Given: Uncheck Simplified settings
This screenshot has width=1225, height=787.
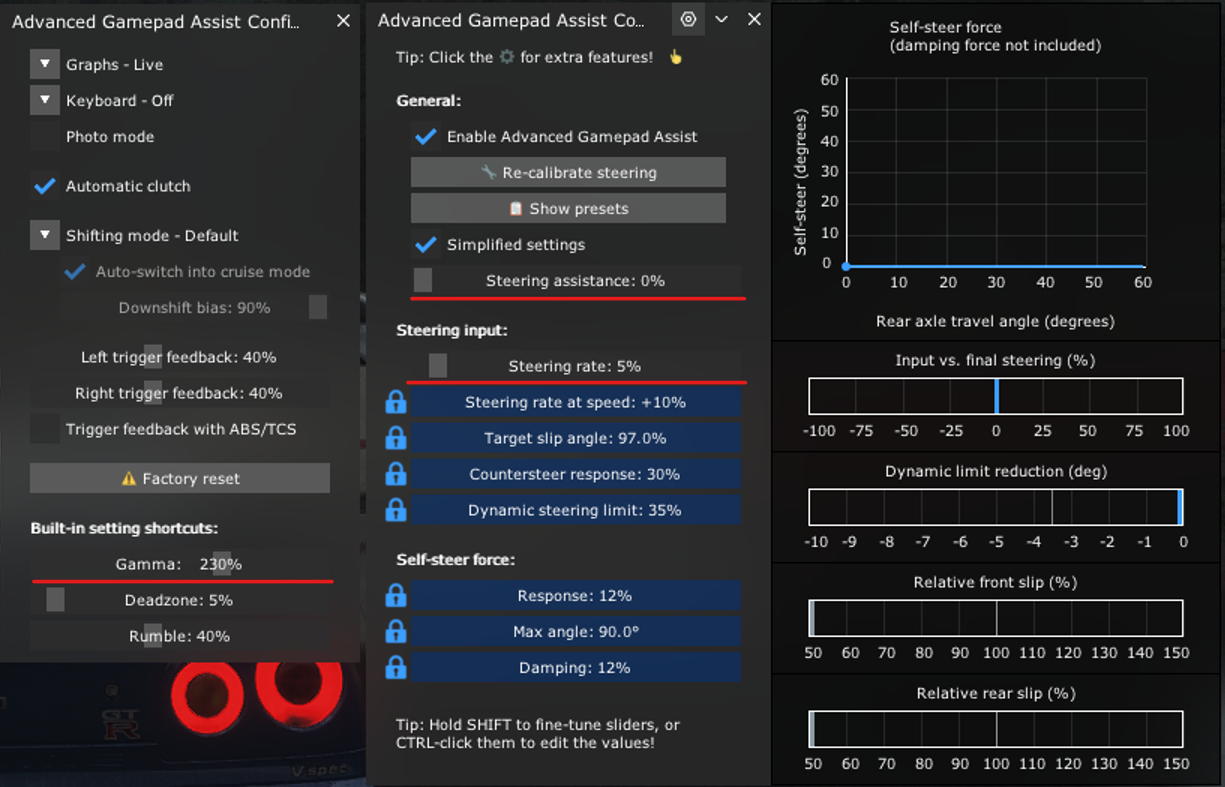Looking at the screenshot, I should coord(426,245).
